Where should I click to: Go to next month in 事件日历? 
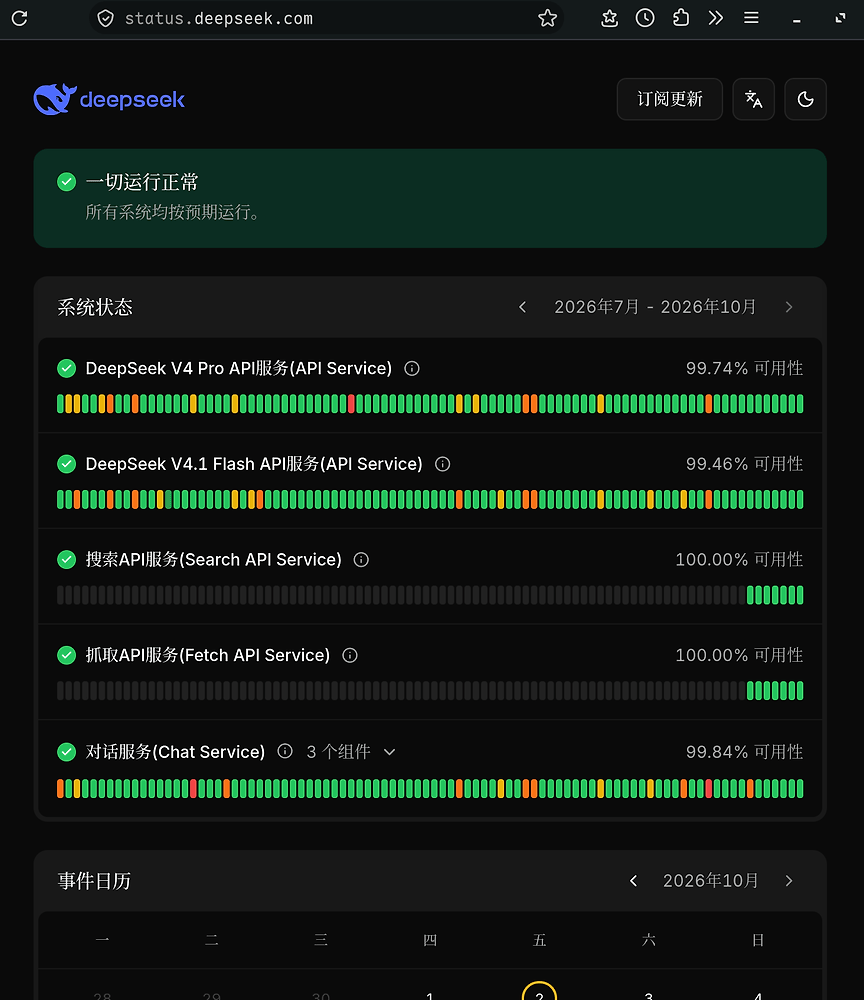point(789,881)
